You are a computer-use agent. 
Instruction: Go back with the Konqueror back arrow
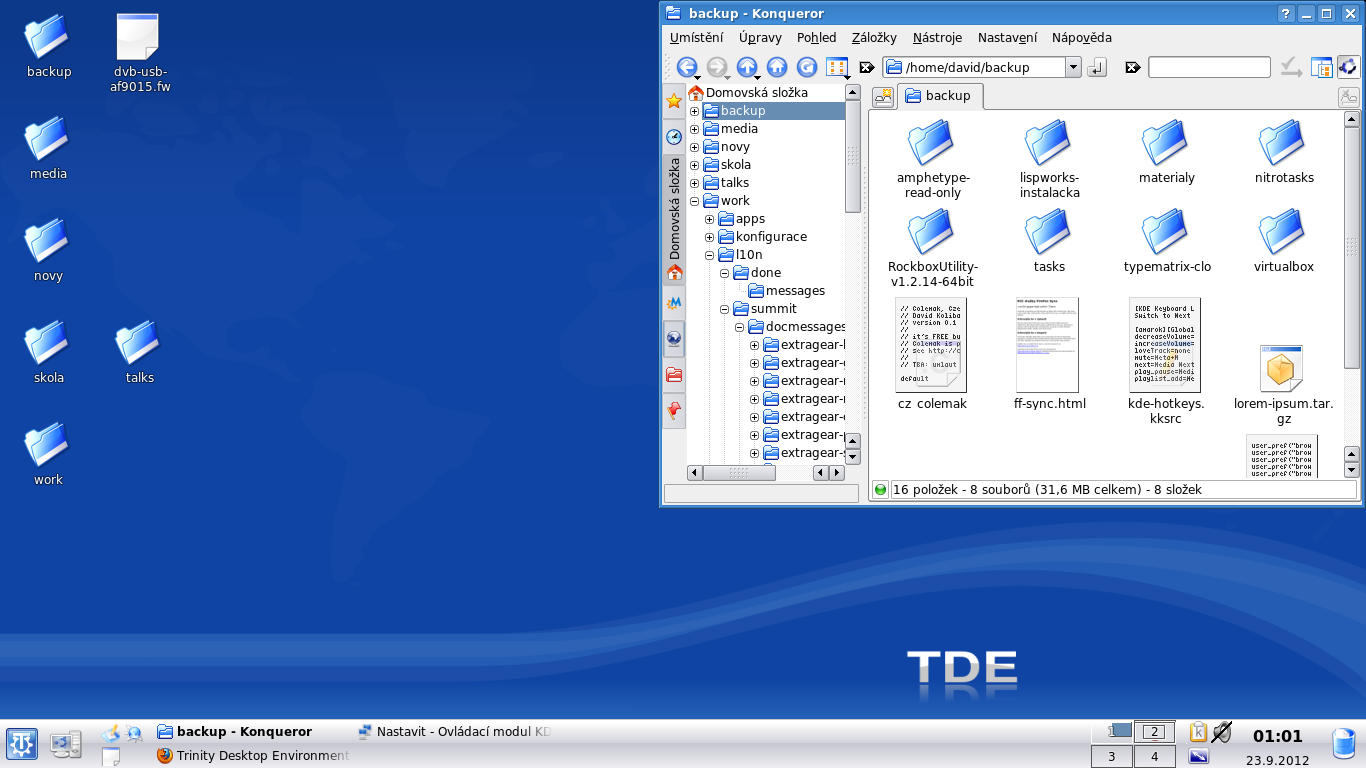(x=687, y=67)
